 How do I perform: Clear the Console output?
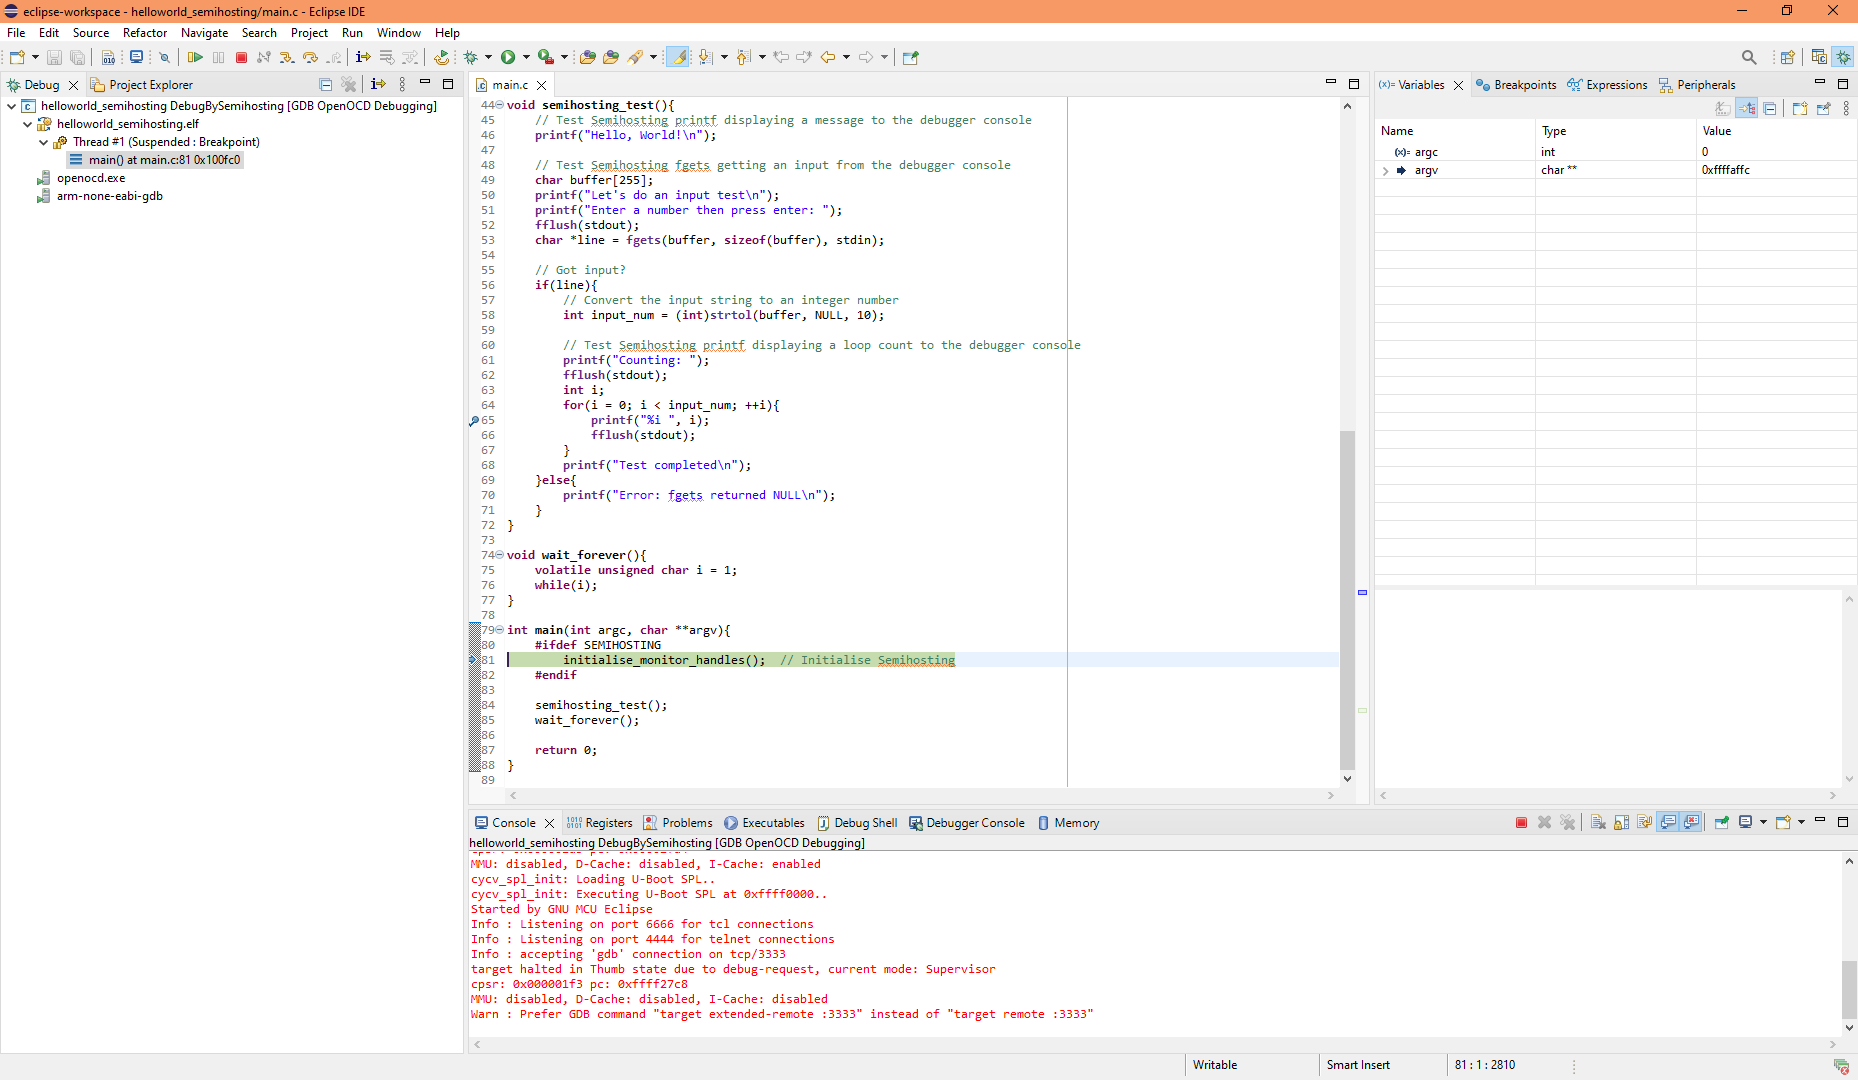tap(1596, 822)
